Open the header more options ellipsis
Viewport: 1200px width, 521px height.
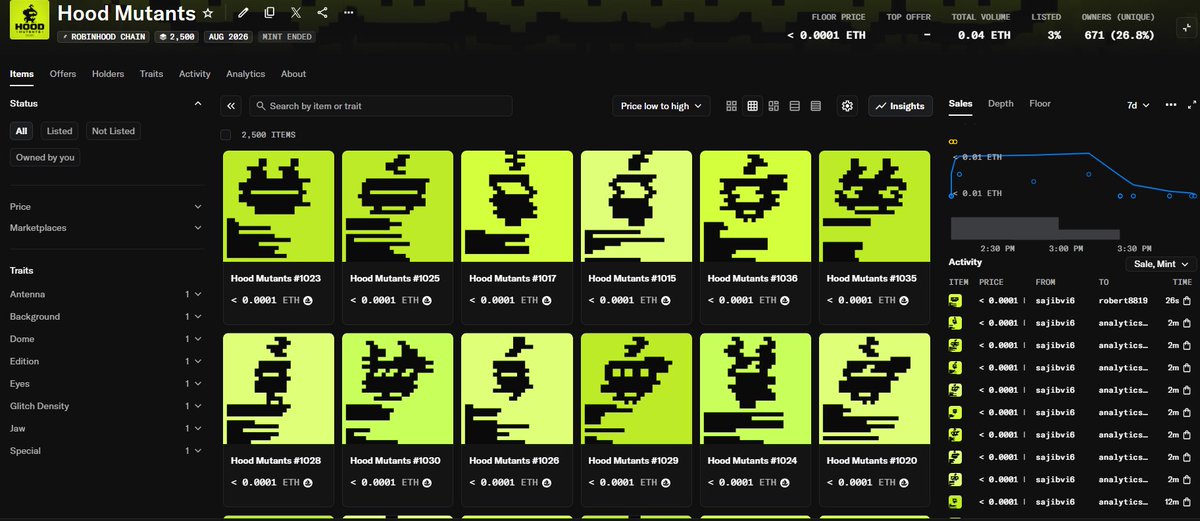pyautogui.click(x=348, y=13)
